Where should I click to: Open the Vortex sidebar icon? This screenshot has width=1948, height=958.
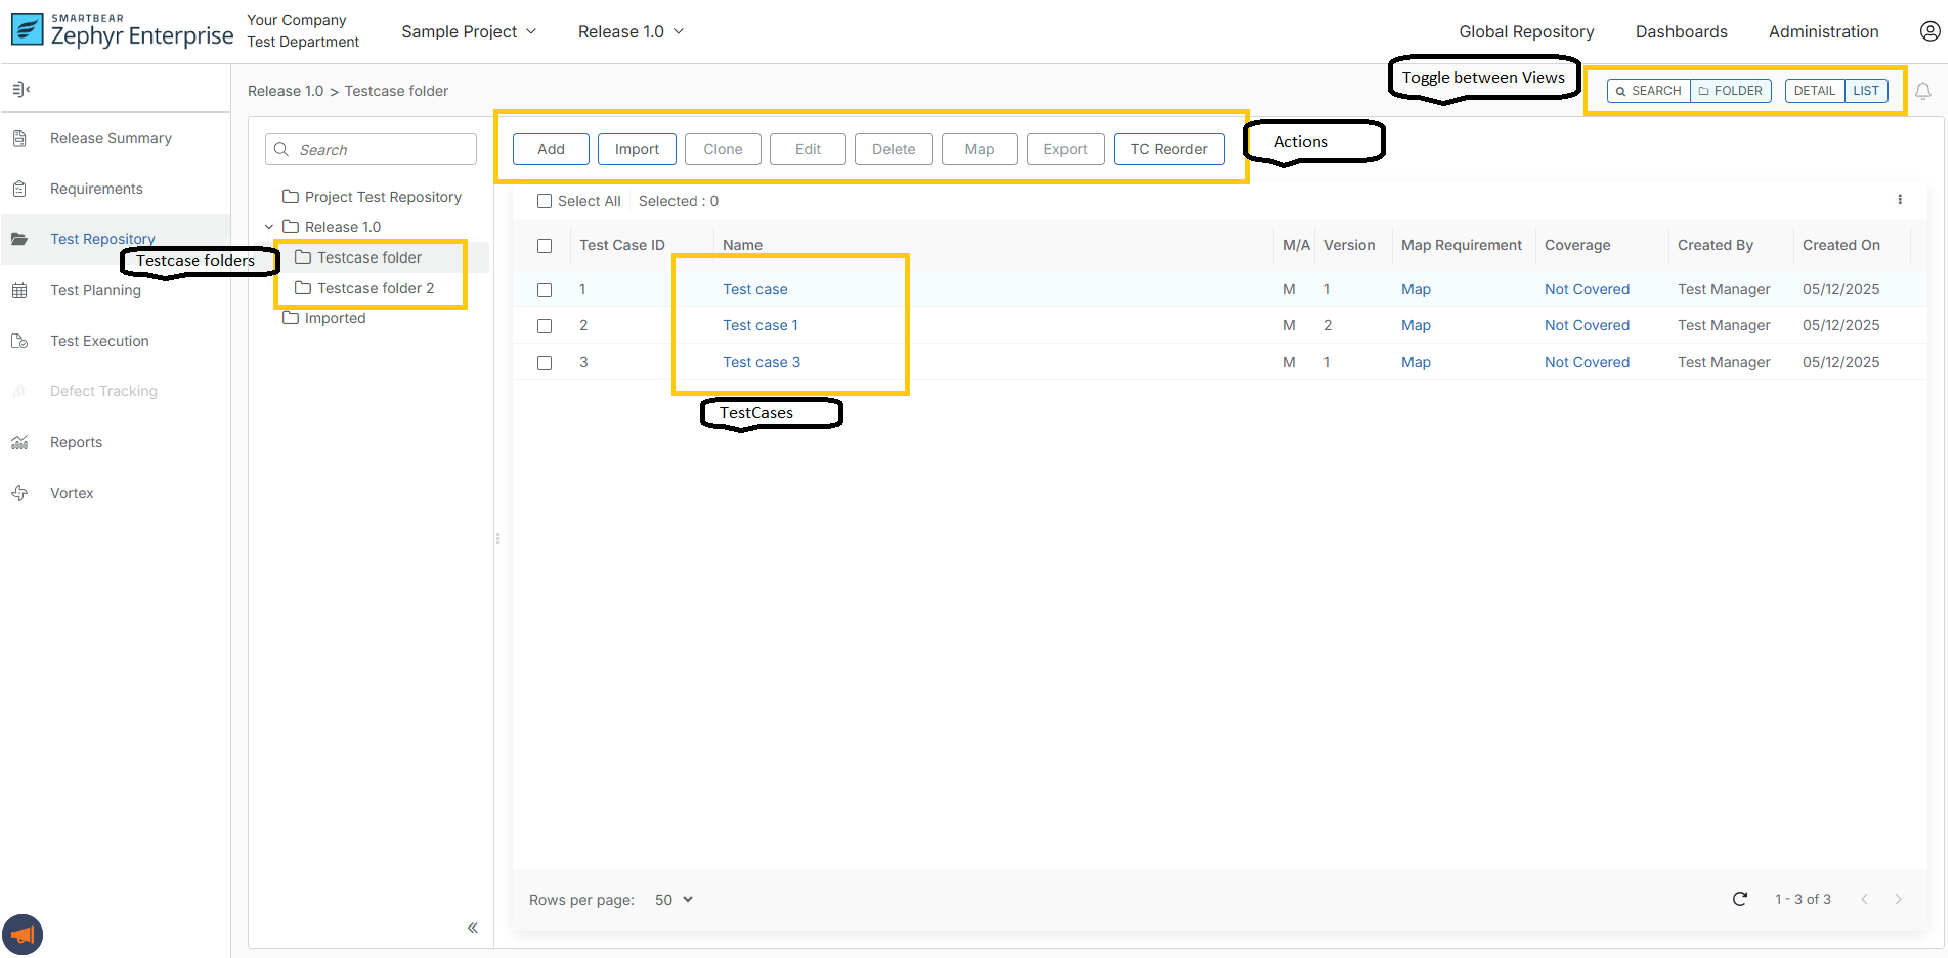point(20,493)
